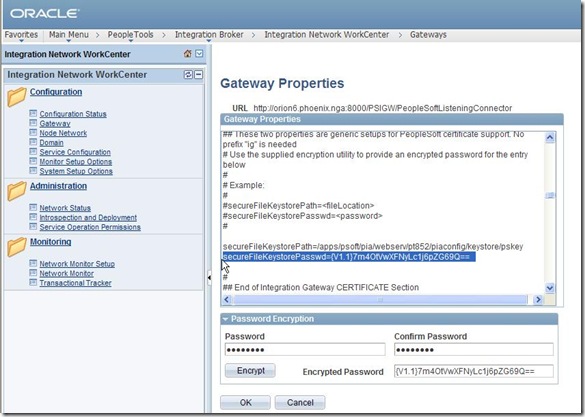Click the highlighted secureFileKeystorePasswd line
The height and width of the screenshot is (417, 585).
tap(349, 257)
